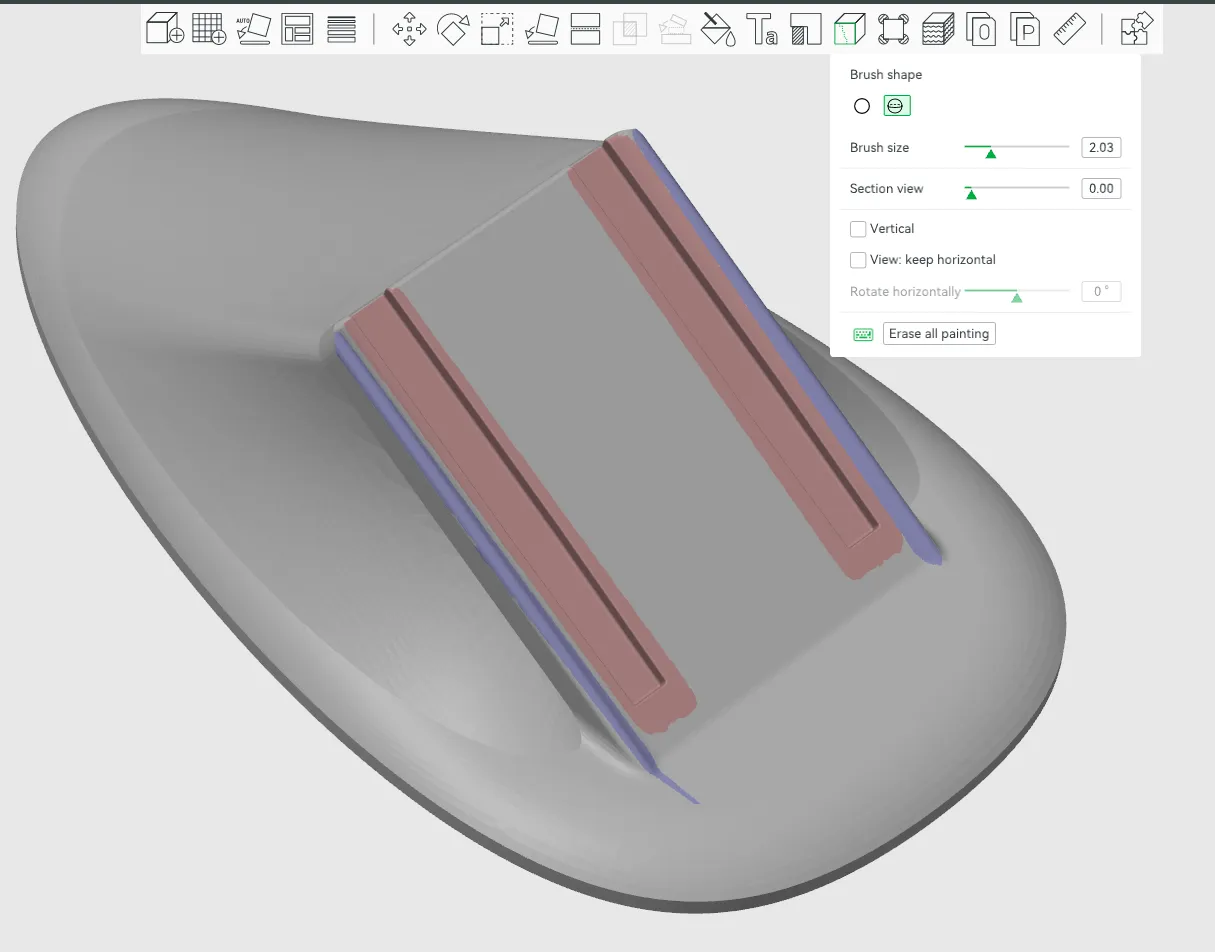
Task: Click the Add plate grid icon
Action: pyautogui.click(x=209, y=29)
